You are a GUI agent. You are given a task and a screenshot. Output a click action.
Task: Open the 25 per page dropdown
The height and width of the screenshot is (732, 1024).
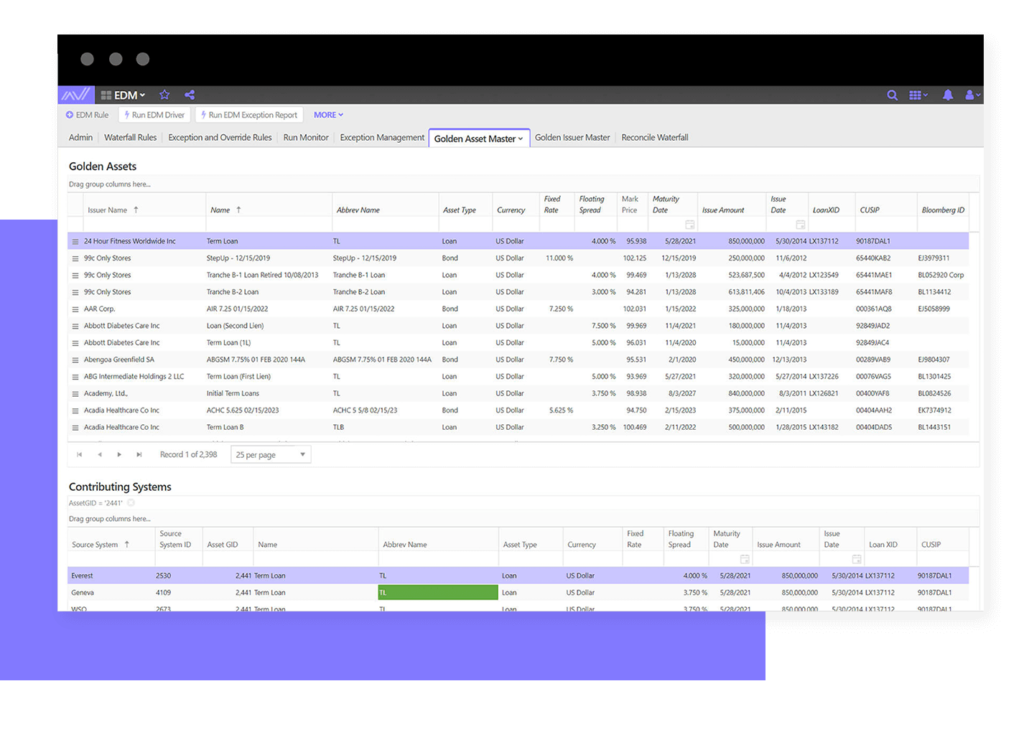(x=270, y=454)
